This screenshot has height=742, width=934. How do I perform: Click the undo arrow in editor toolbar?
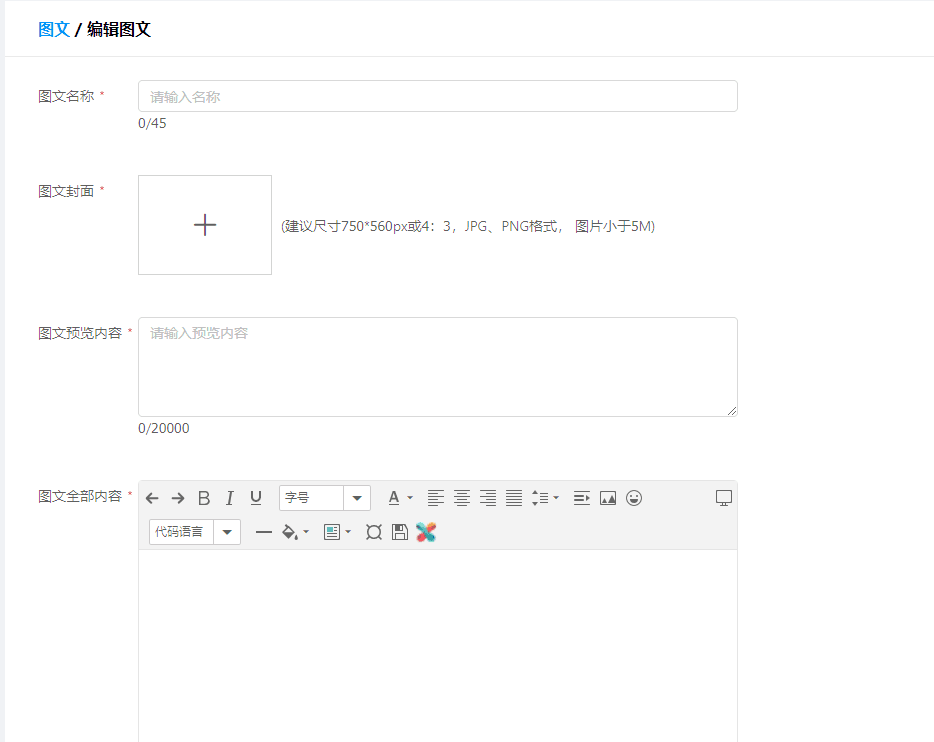[x=152, y=498]
